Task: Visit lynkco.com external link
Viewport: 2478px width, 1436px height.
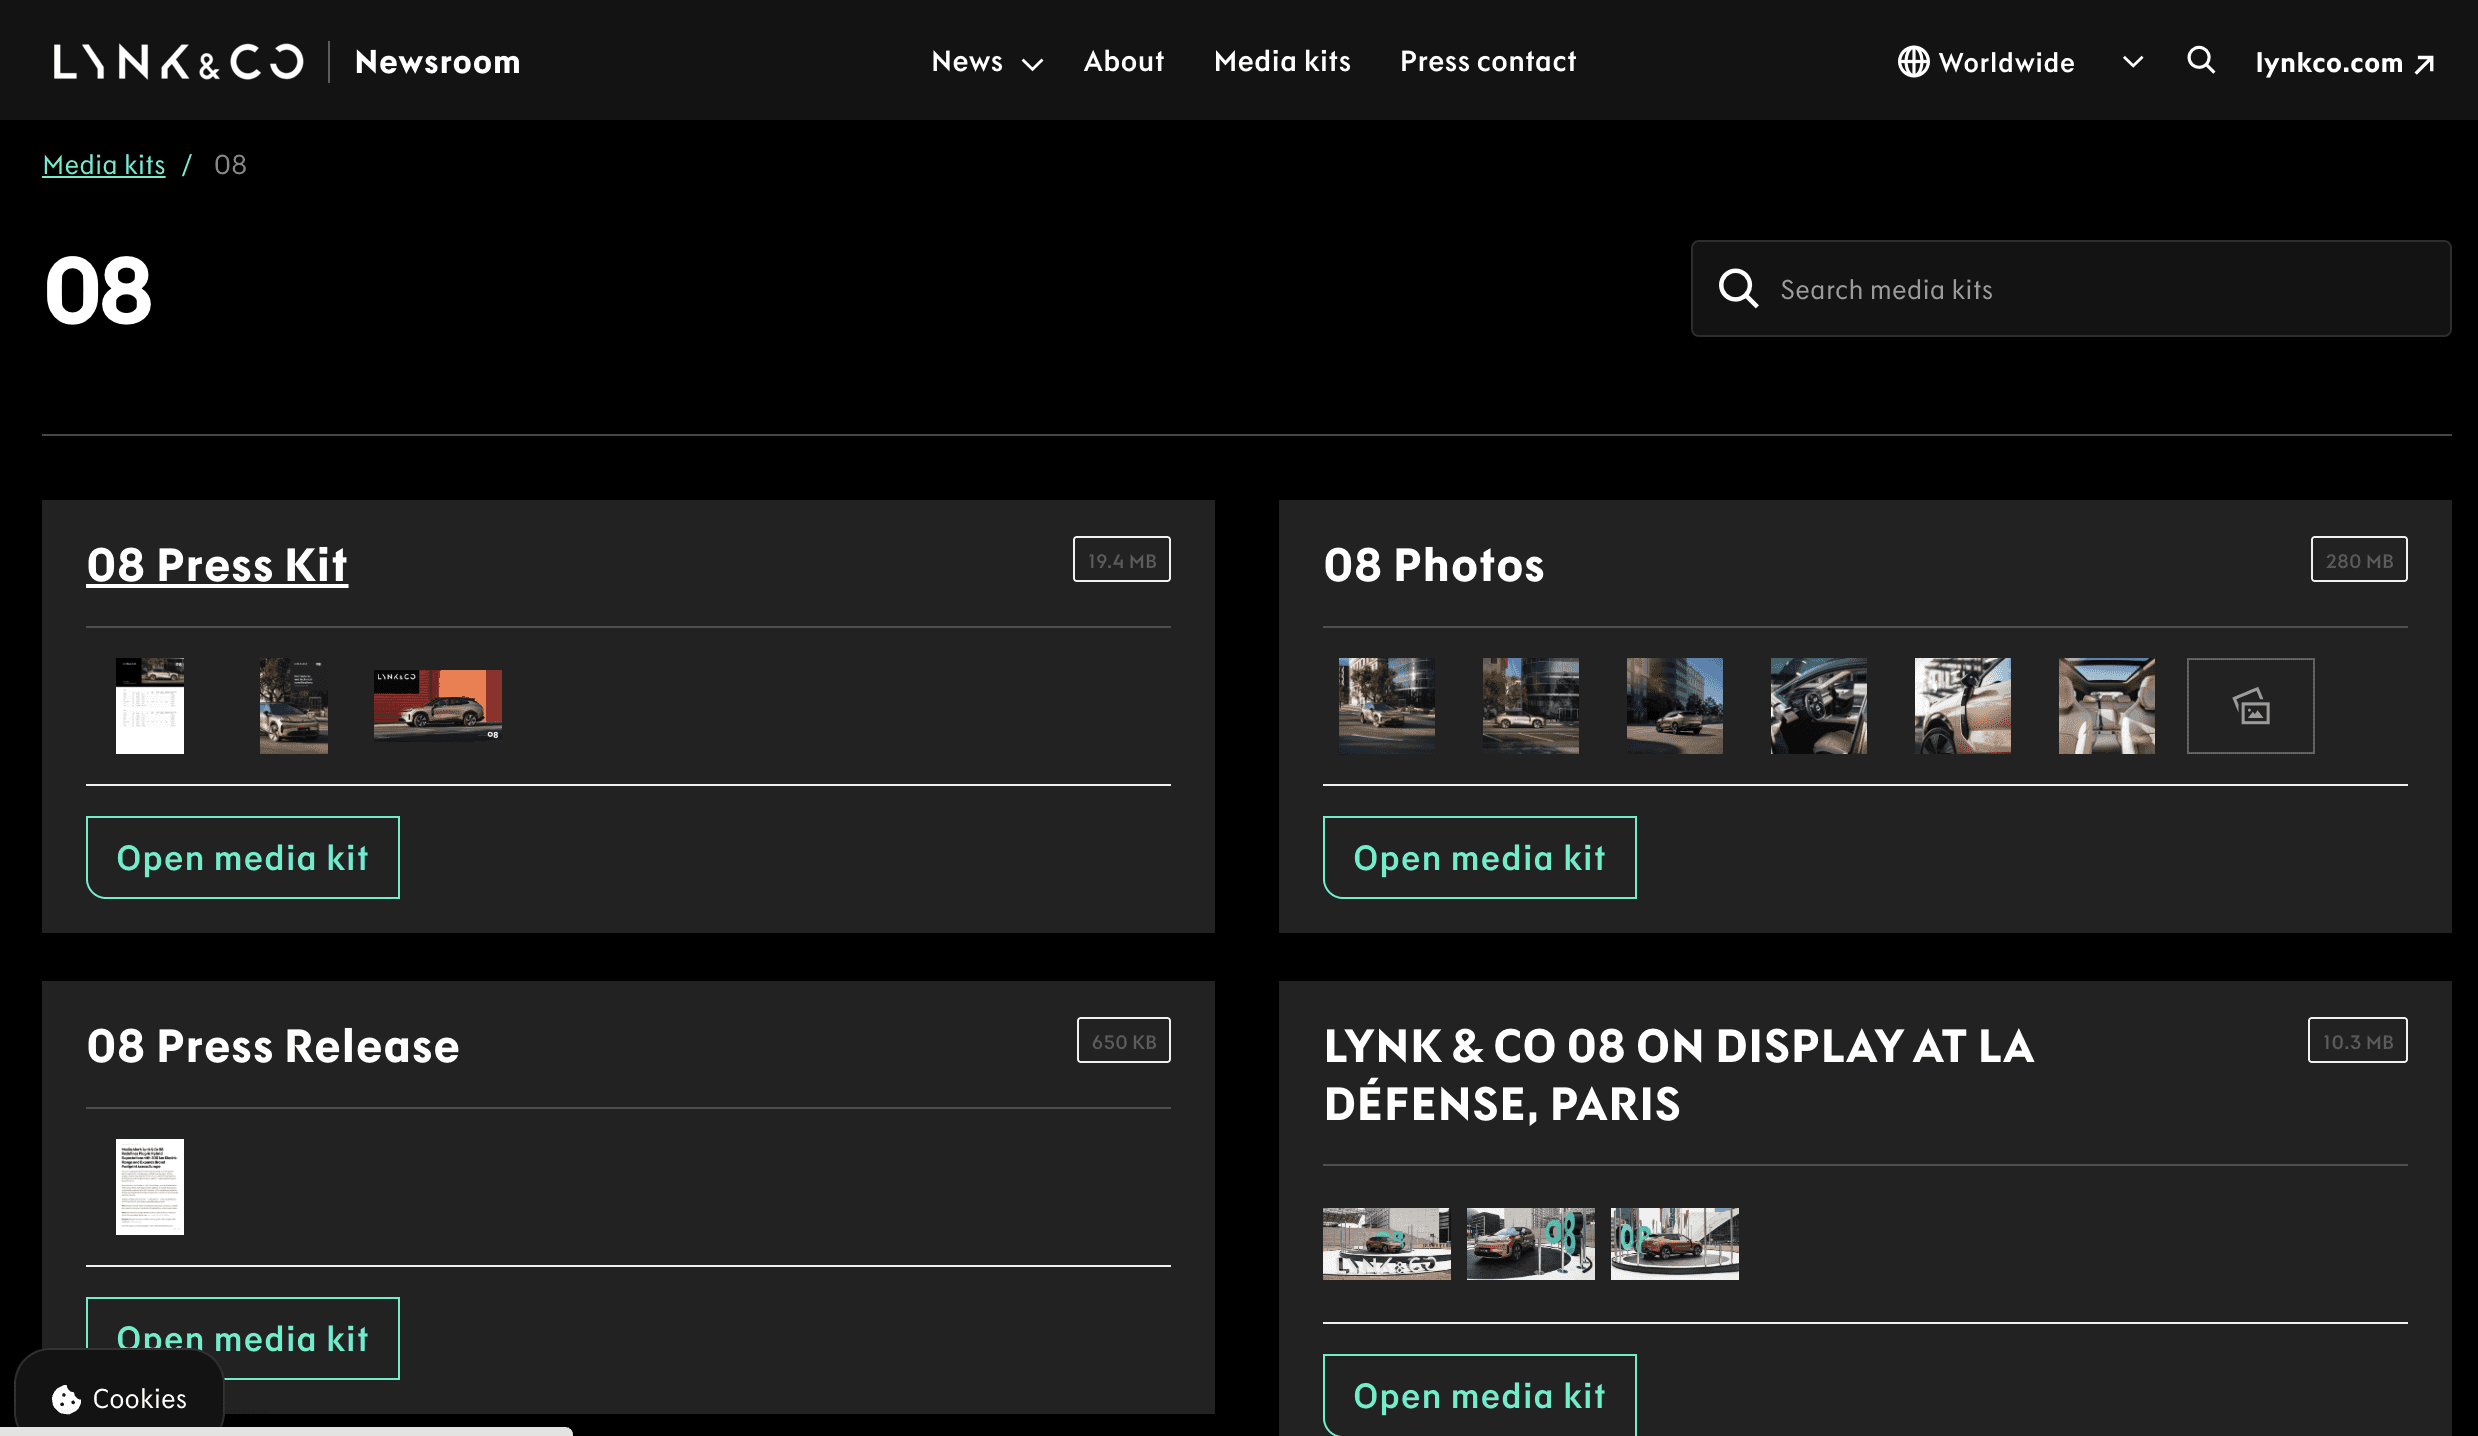Action: [2344, 63]
